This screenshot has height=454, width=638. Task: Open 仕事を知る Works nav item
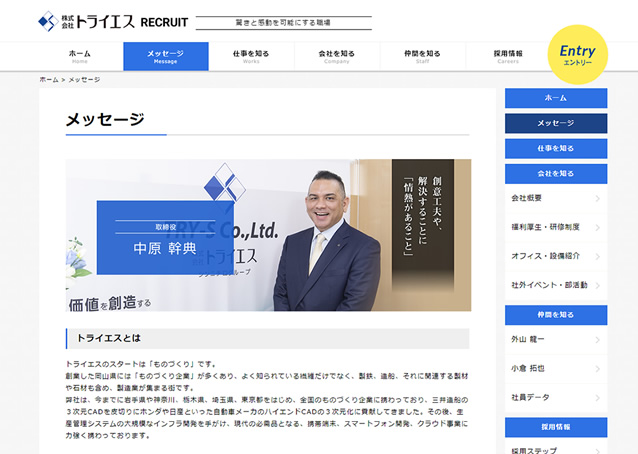[251, 57]
